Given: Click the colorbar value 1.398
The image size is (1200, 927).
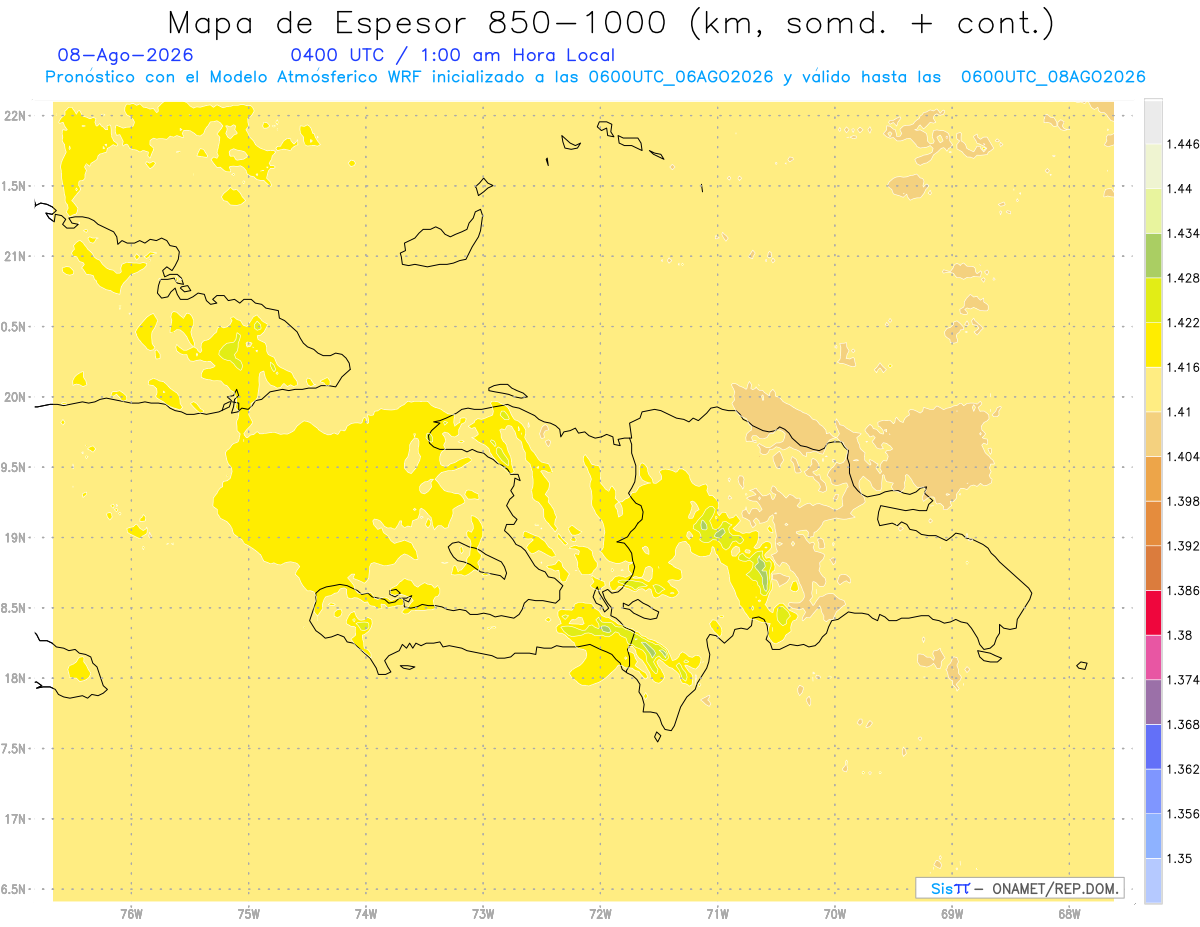Looking at the screenshot, I should pos(1185,501).
